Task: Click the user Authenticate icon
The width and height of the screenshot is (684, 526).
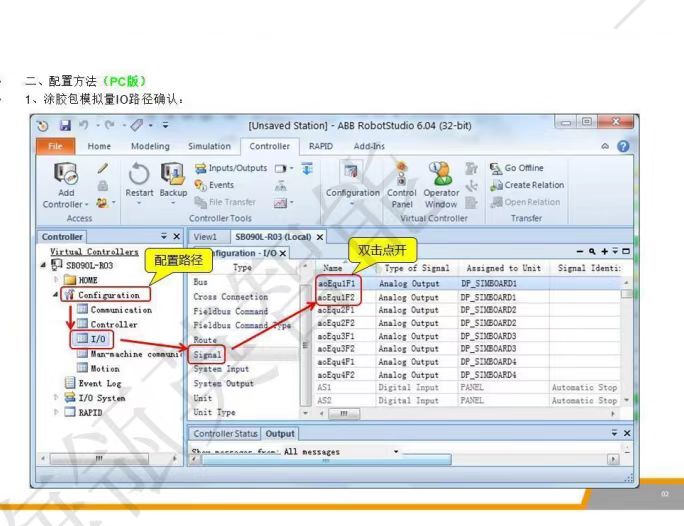Action: coord(103,203)
